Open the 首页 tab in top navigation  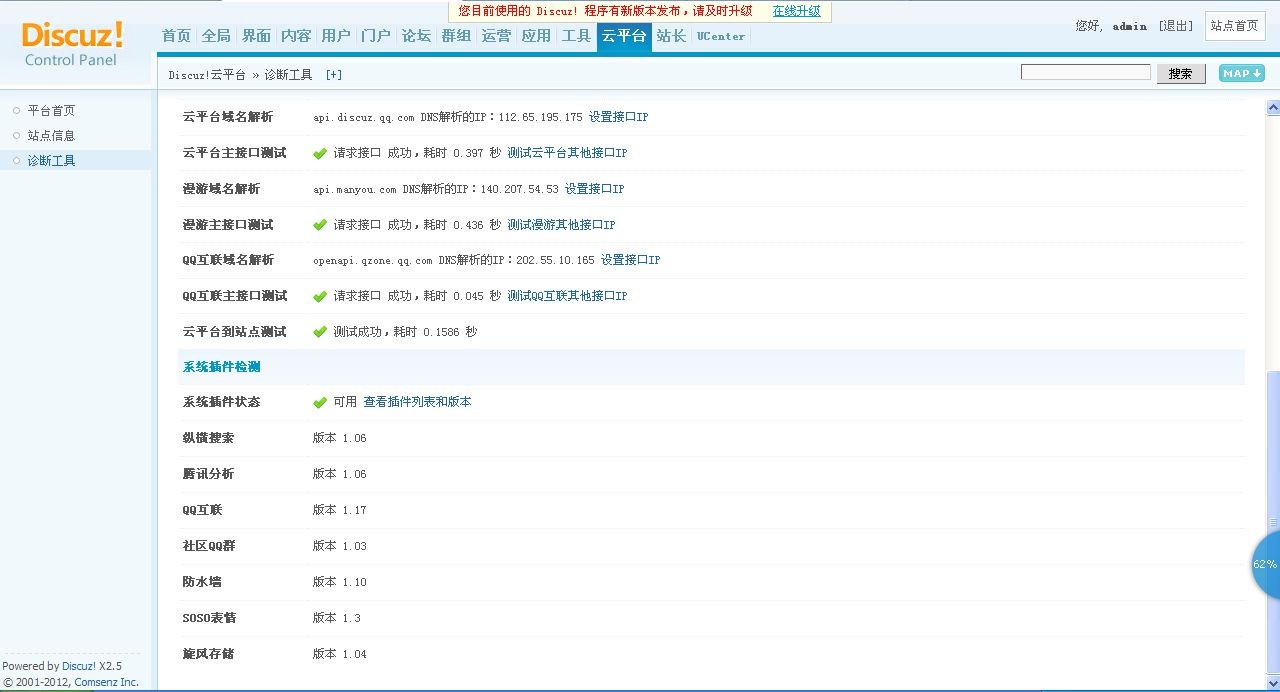176,36
